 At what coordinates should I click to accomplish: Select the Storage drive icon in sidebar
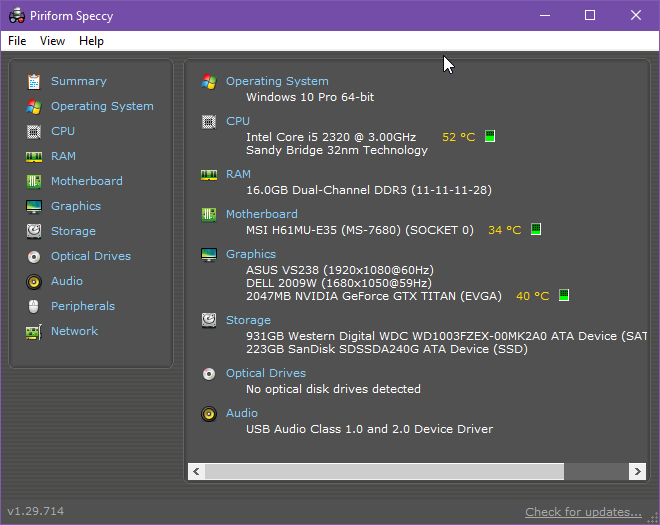click(x=34, y=231)
